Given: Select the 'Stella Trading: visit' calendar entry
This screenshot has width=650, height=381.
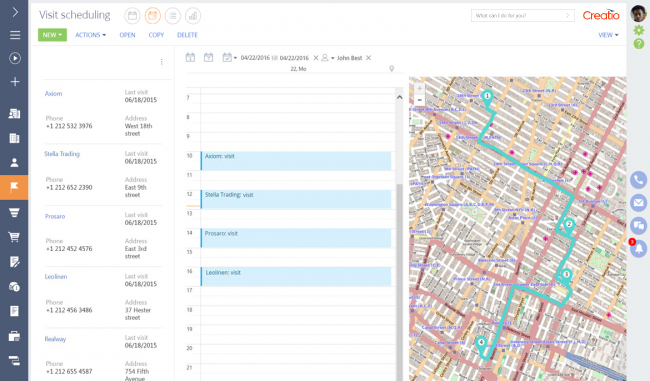Looking at the screenshot, I should pyautogui.click(x=296, y=199).
